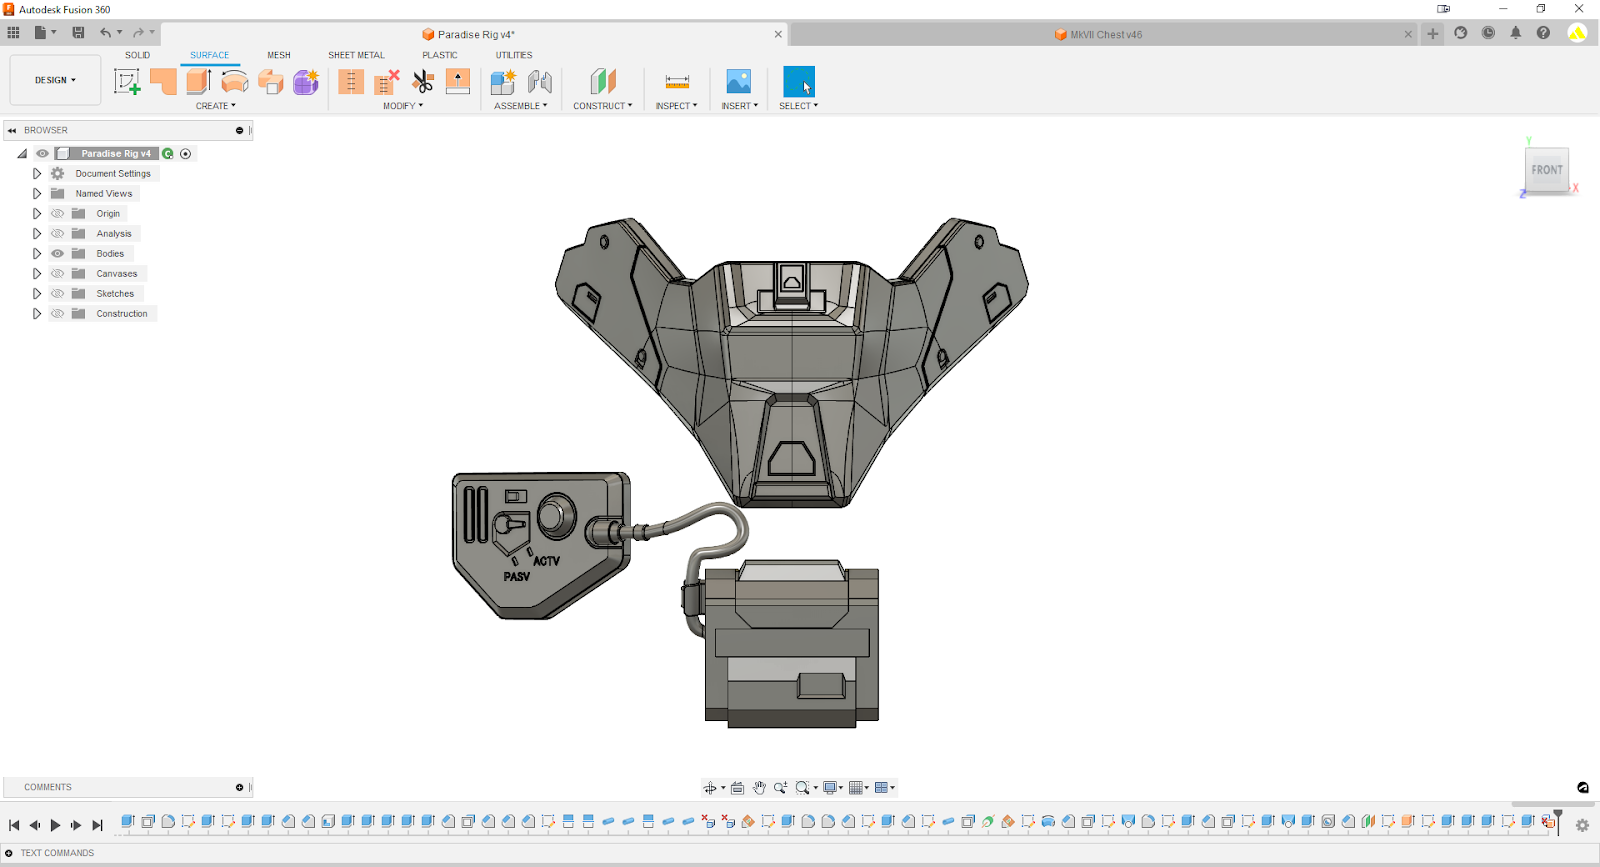The width and height of the screenshot is (1600, 867).
Task: Expand the Document Settings tree node
Action: pyautogui.click(x=37, y=174)
